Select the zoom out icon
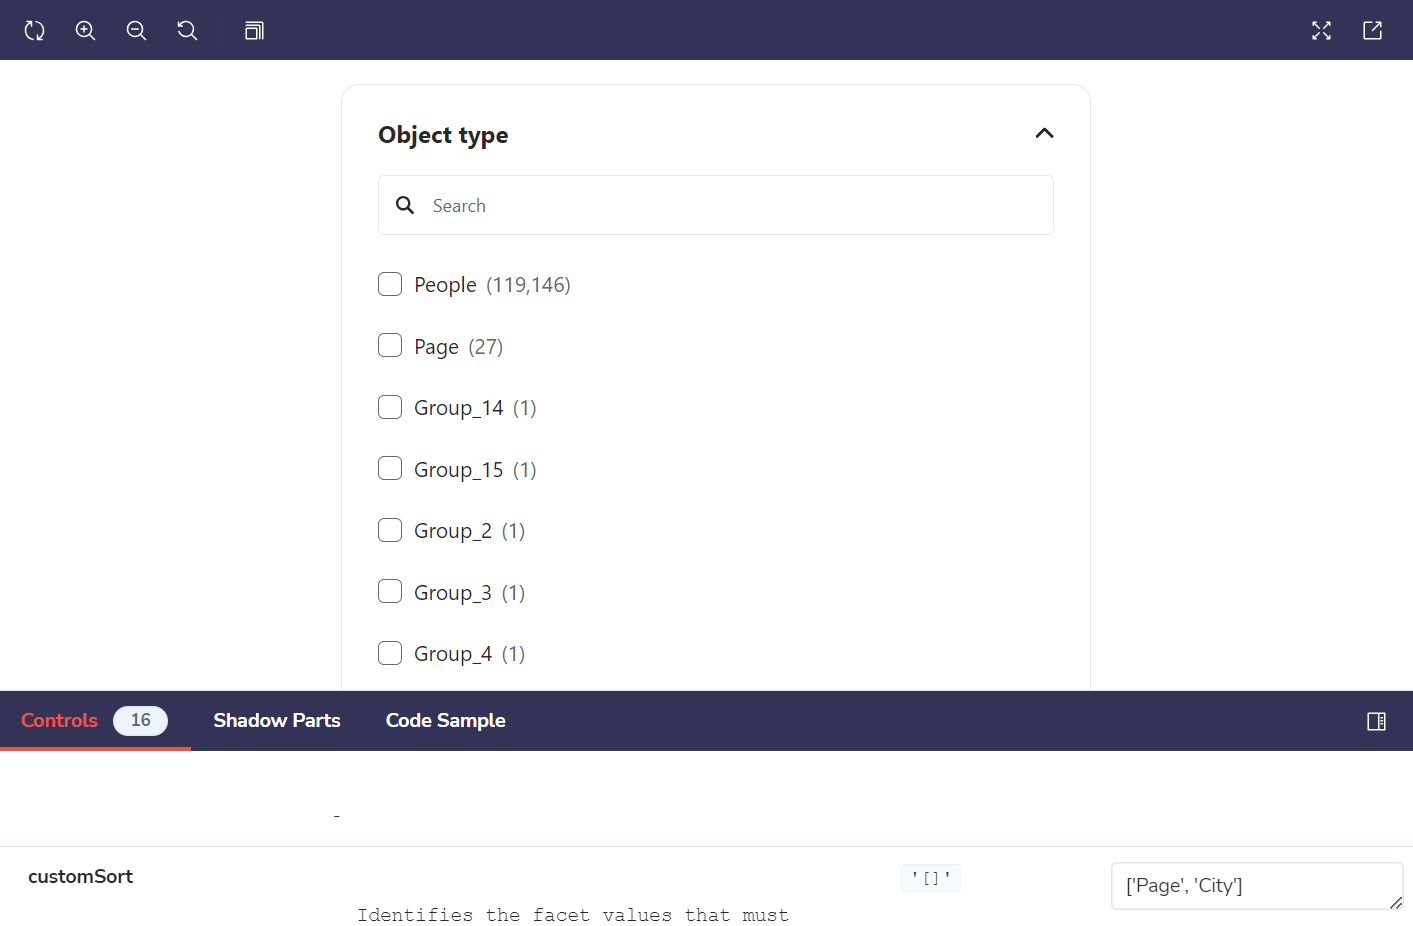Image resolution: width=1413 pixels, height=926 pixels. (136, 30)
